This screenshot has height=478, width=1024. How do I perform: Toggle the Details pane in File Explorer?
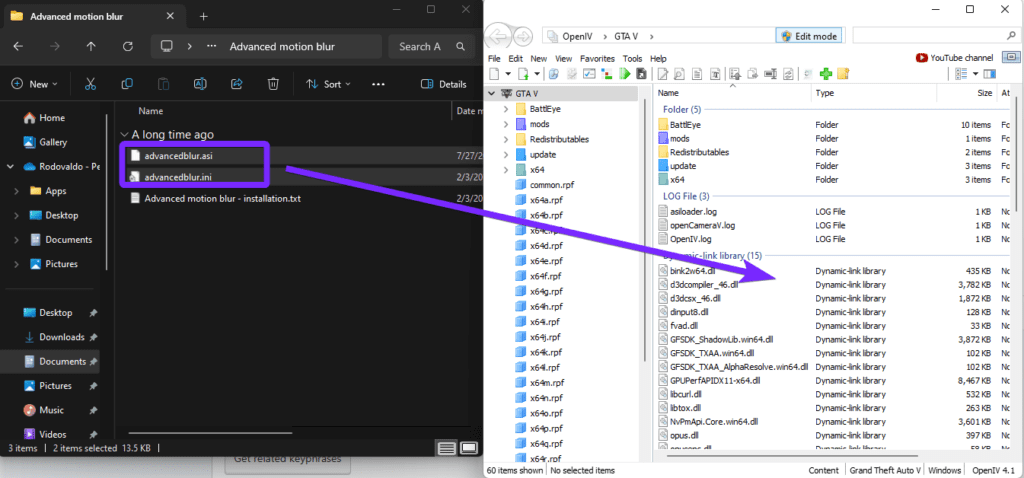pyautogui.click(x=444, y=84)
